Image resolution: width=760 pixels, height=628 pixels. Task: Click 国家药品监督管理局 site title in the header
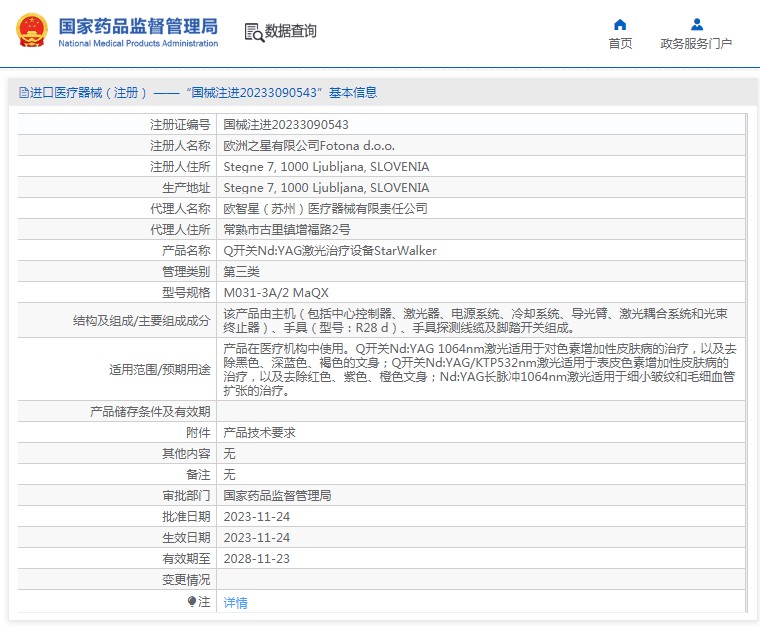click(x=138, y=26)
